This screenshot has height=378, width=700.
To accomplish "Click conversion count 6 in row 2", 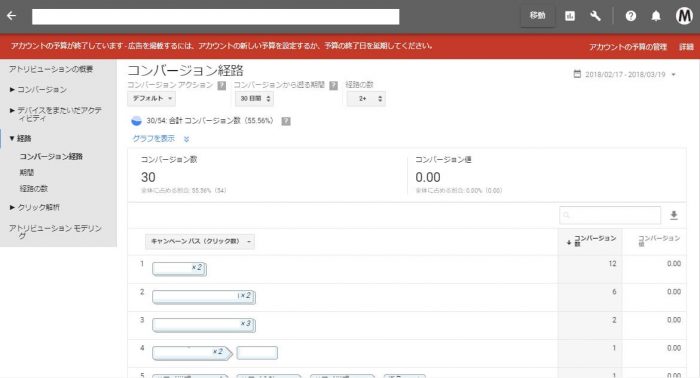I will [x=614, y=292].
